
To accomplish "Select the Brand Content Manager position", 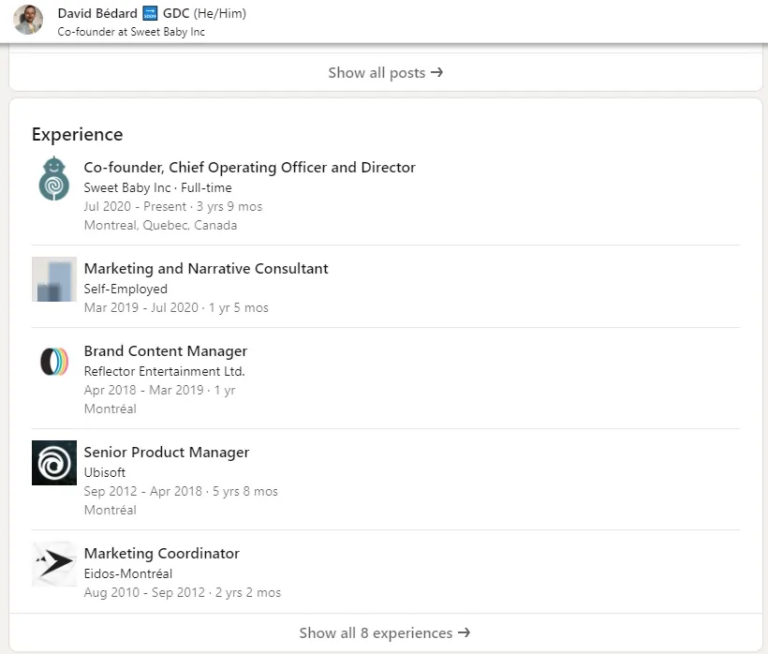I will (x=165, y=351).
